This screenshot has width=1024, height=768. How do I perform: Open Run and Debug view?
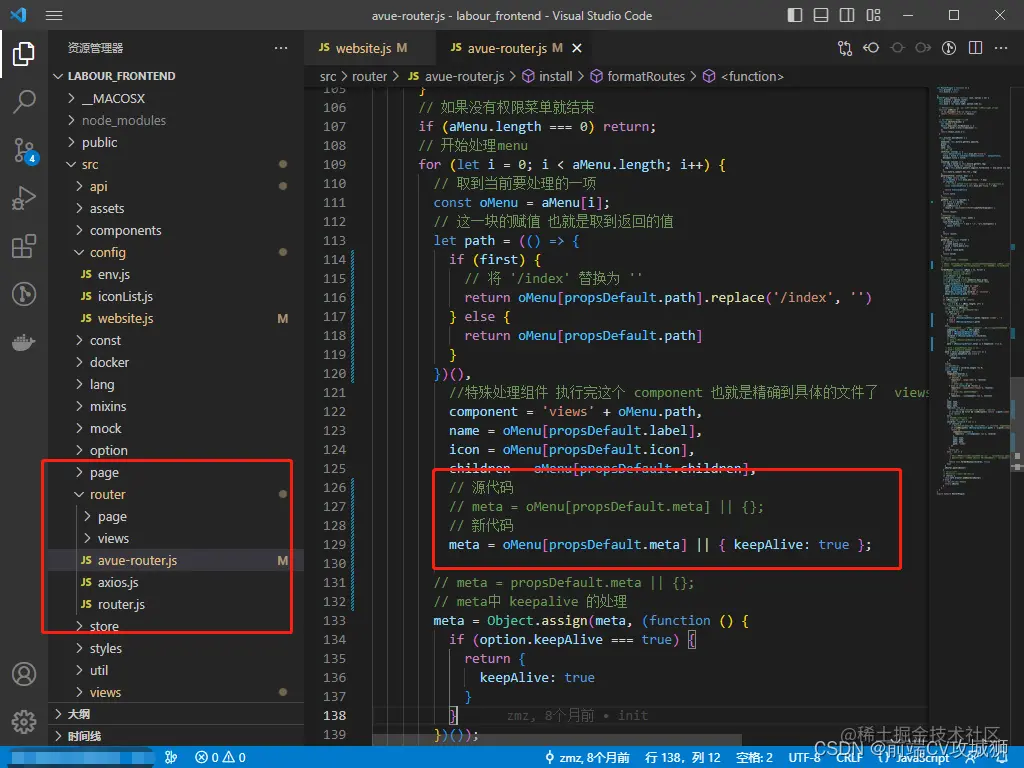tap(24, 198)
